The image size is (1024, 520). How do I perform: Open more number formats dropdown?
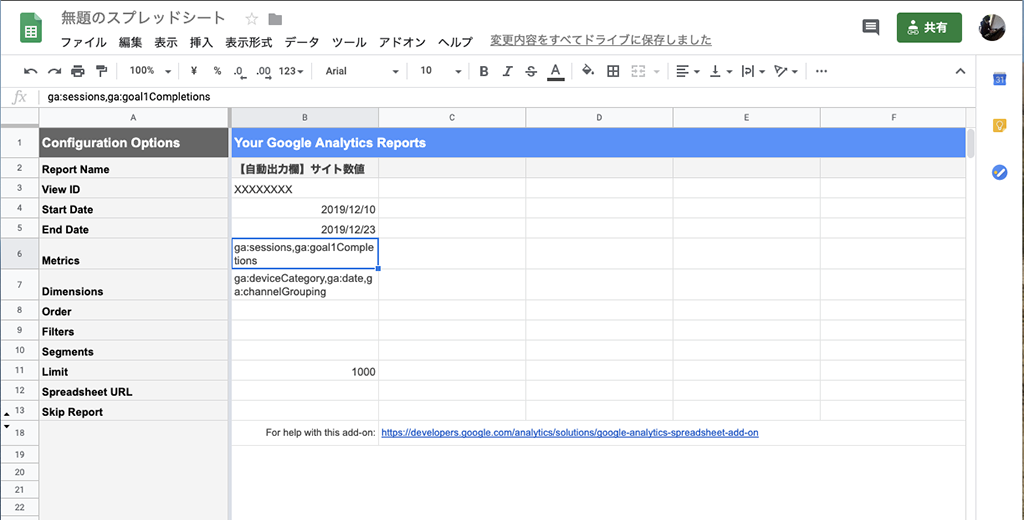tap(291, 71)
